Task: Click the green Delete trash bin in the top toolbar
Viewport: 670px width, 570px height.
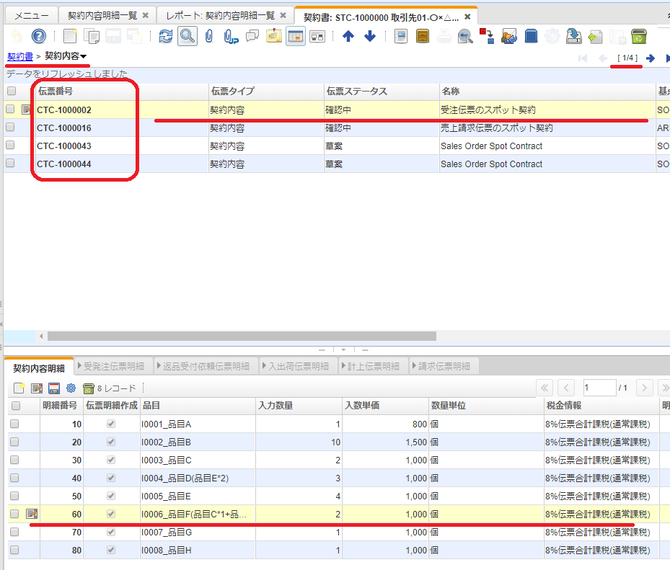Action: (638, 36)
